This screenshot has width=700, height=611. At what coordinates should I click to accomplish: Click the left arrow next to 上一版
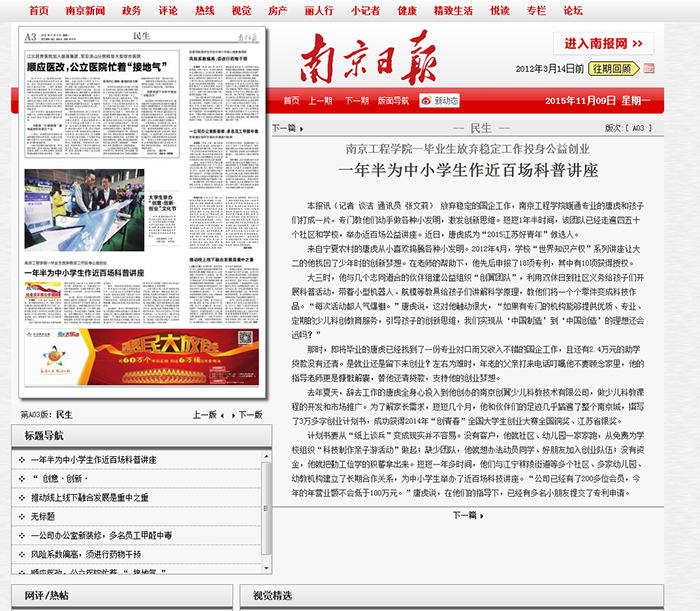[x=222, y=413]
